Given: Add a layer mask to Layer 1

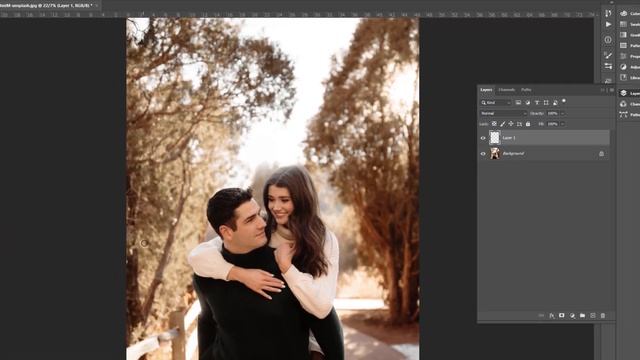Looking at the screenshot, I should point(562,316).
